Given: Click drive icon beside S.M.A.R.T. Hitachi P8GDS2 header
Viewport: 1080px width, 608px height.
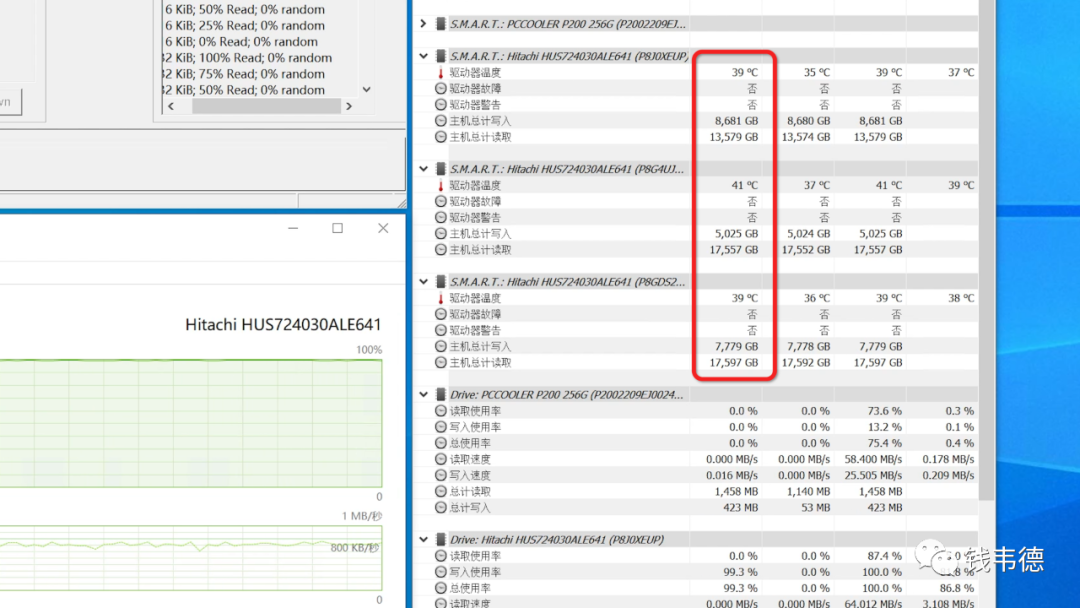Looking at the screenshot, I should [441, 282].
